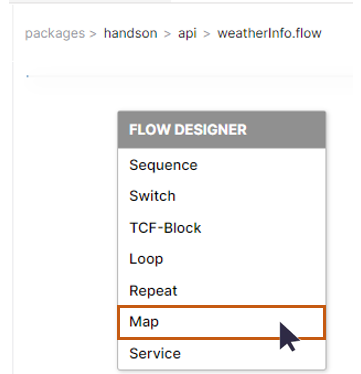Add a TCF-Block step
Screen dimensions: 361x374
point(222,228)
